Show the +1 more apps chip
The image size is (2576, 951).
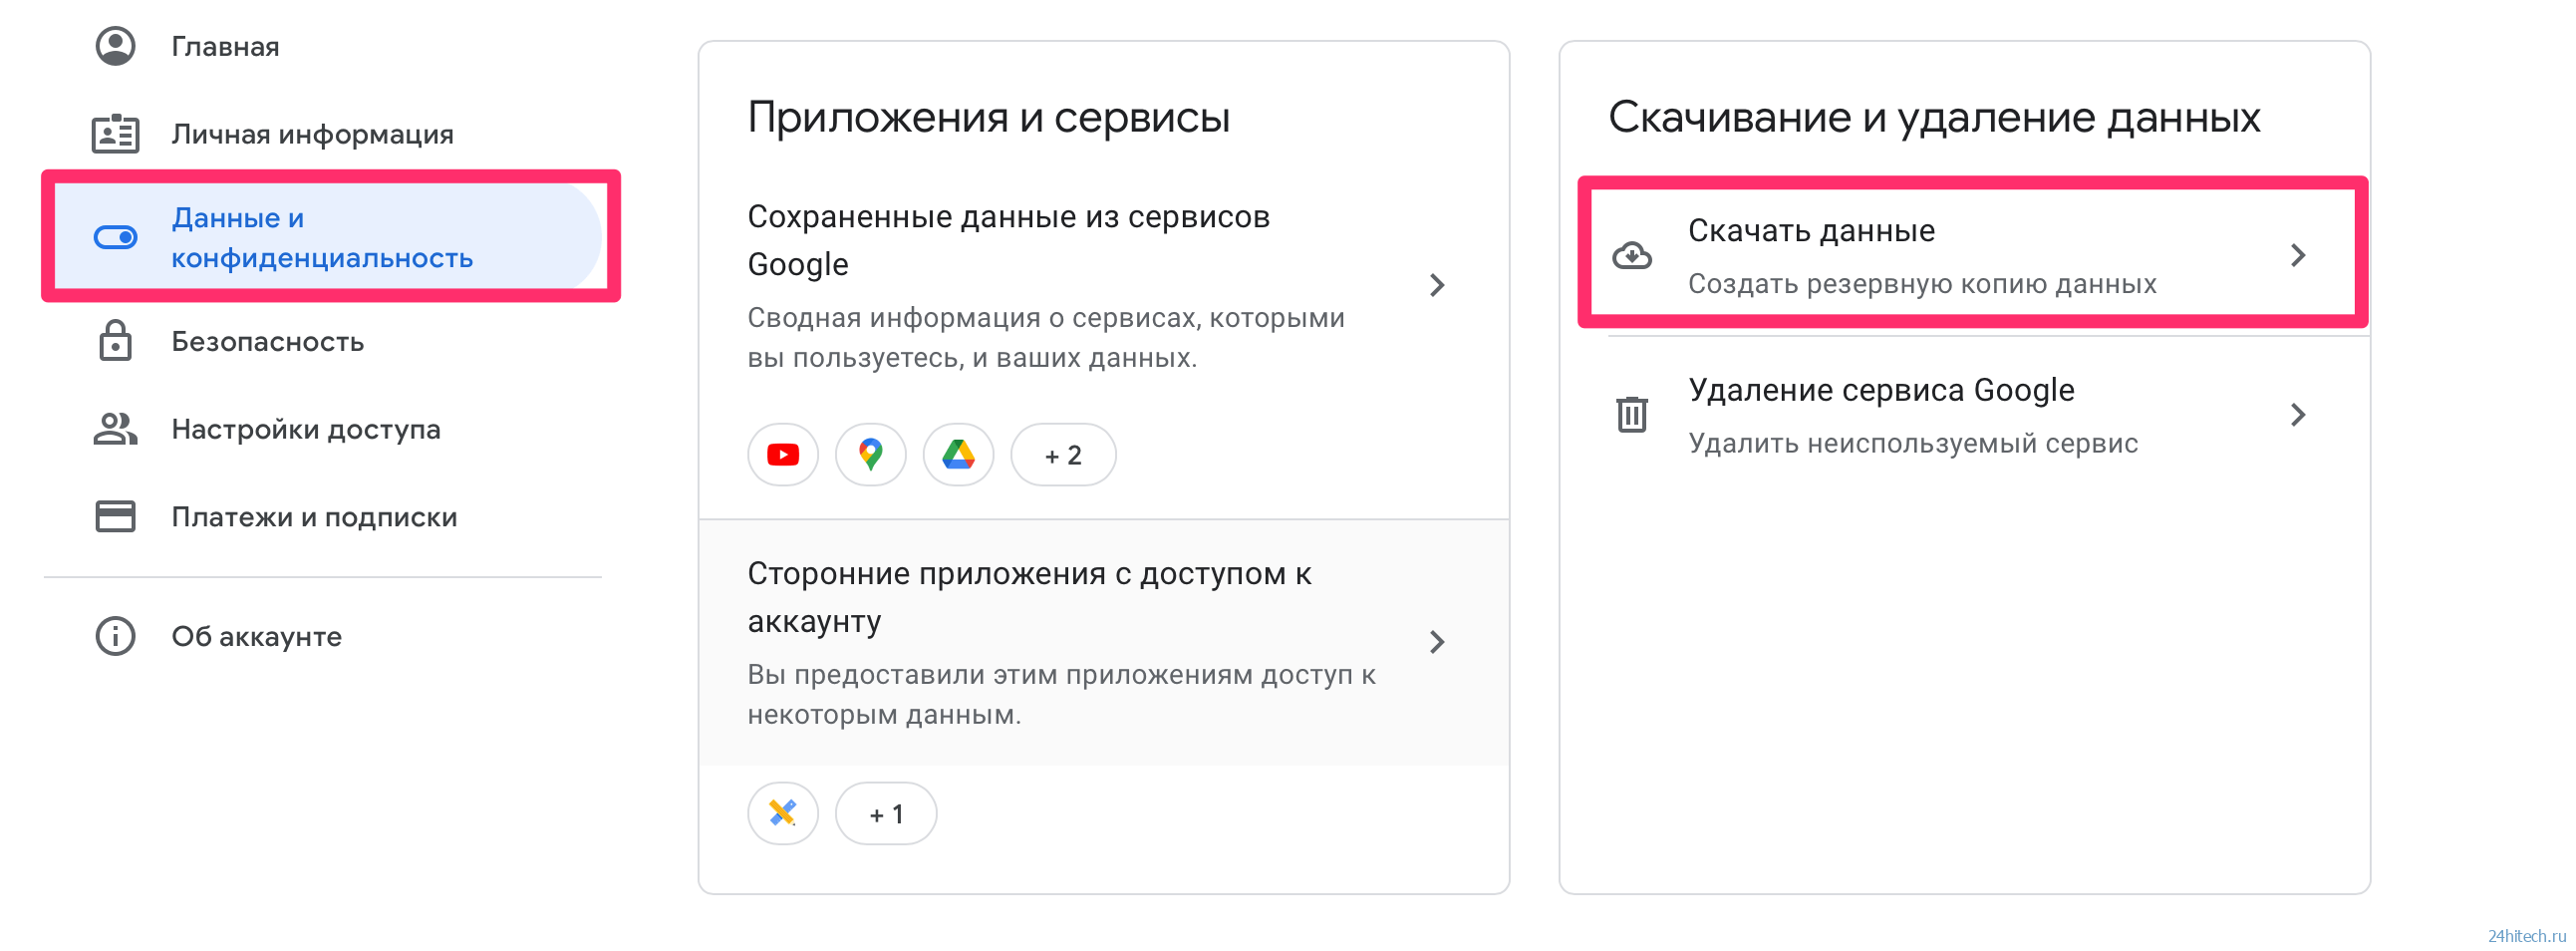(x=886, y=814)
